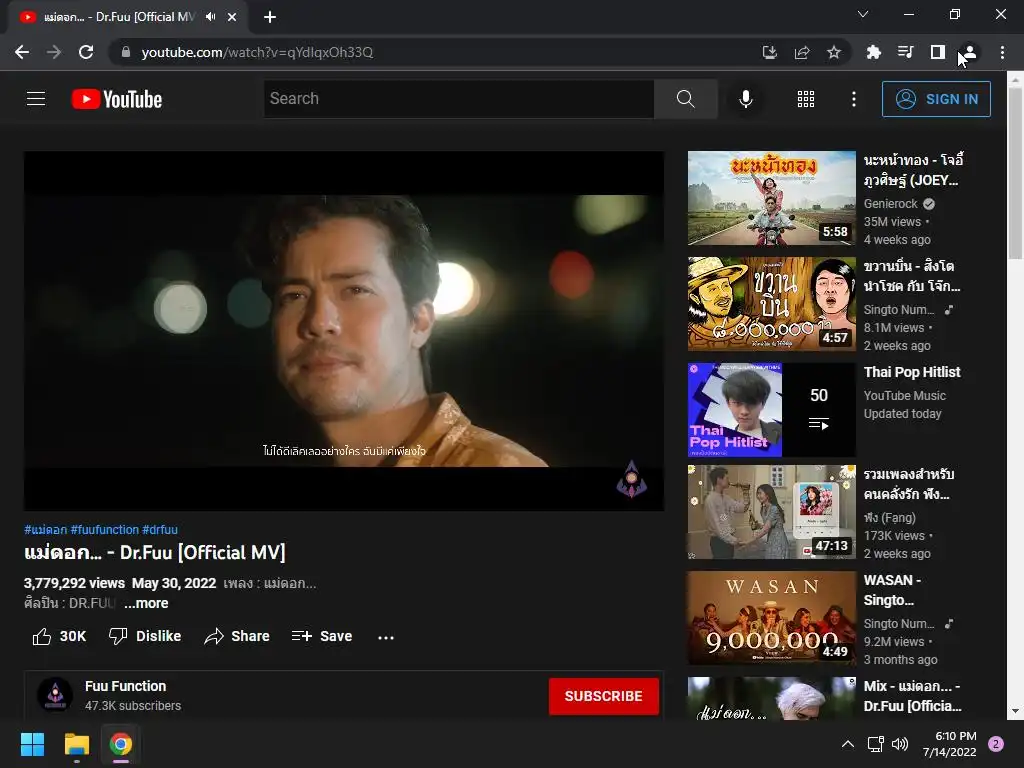The height and width of the screenshot is (768, 1024).
Task: Open notifications badge
Action: (995, 744)
